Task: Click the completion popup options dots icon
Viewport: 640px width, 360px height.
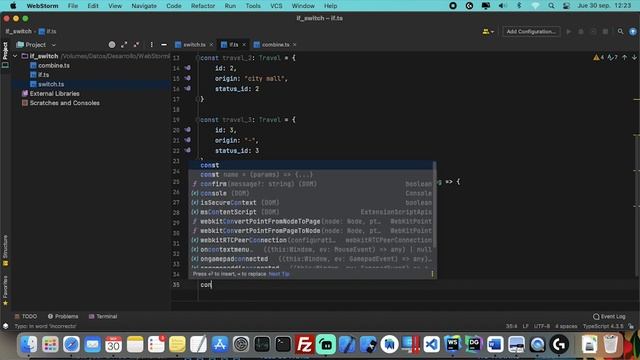Action: (x=432, y=274)
